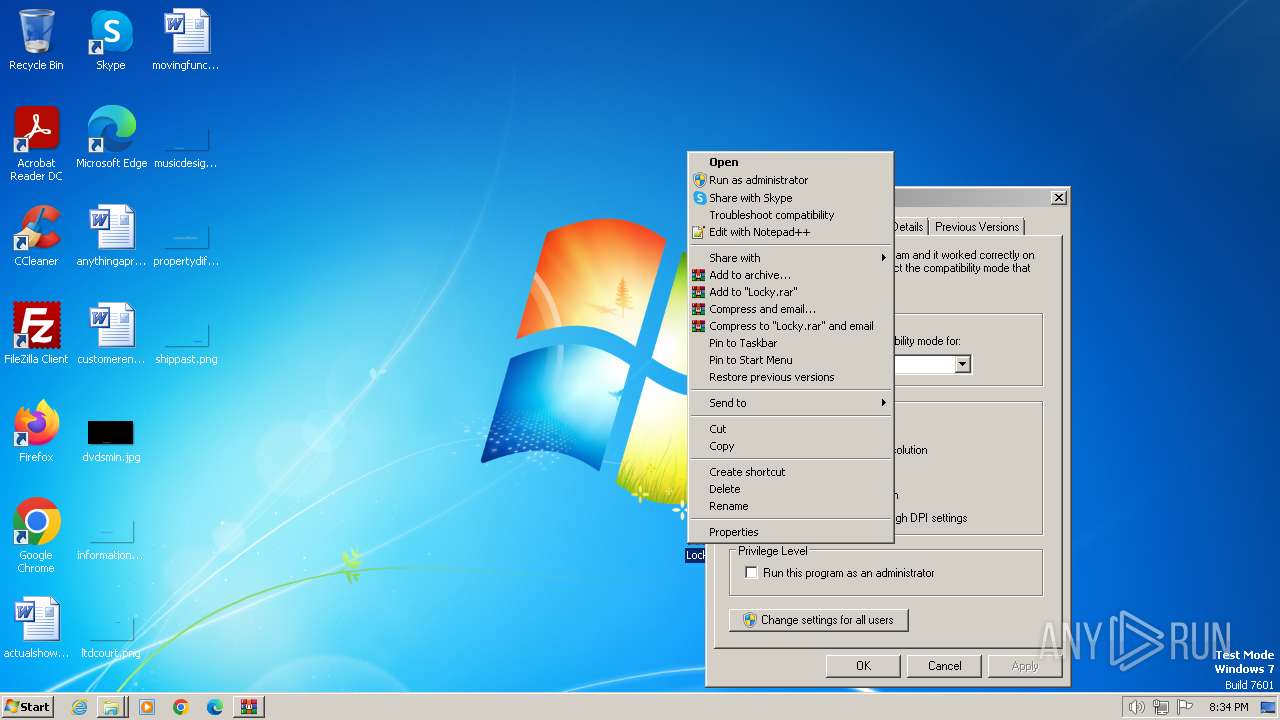
Task: Open Google Chrome desktop shortcut
Action: coord(36,536)
